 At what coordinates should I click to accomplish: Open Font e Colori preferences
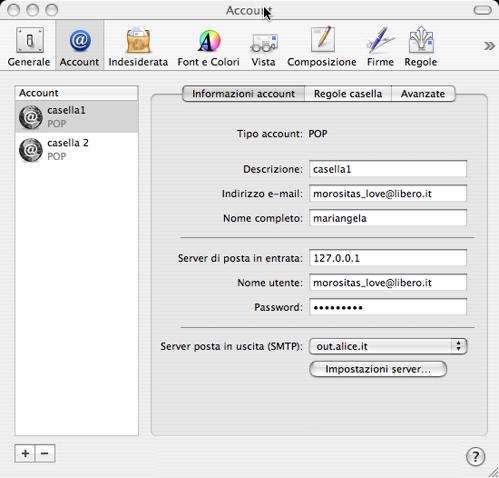[209, 47]
